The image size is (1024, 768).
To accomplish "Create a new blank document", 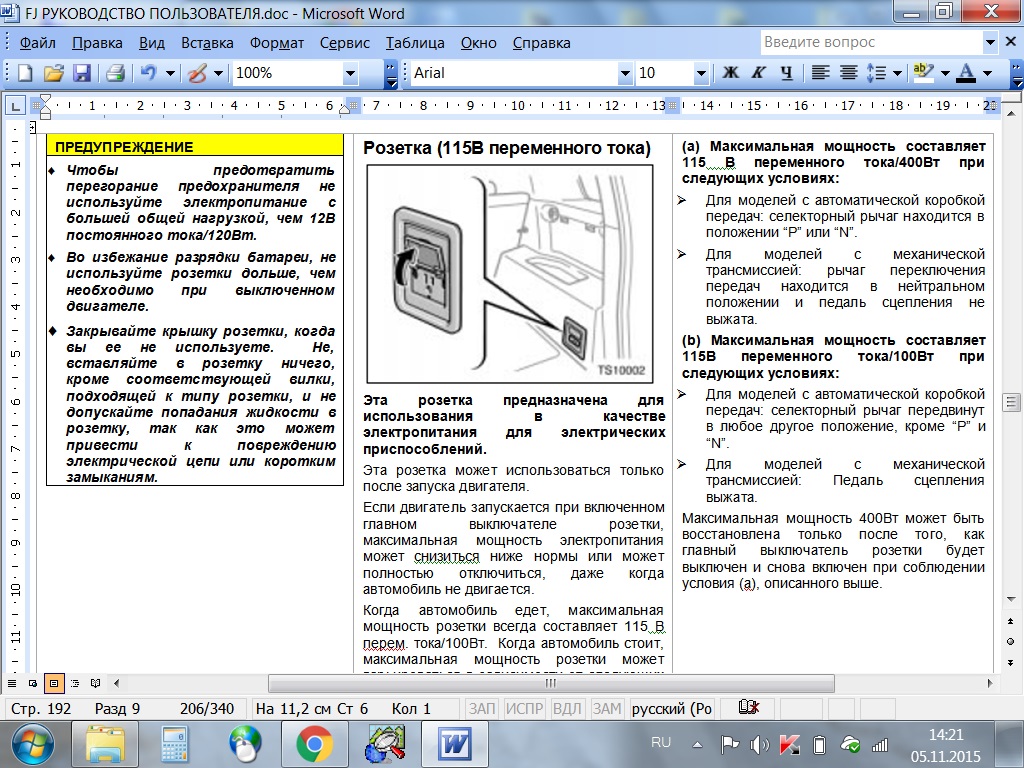I will 25,73.
